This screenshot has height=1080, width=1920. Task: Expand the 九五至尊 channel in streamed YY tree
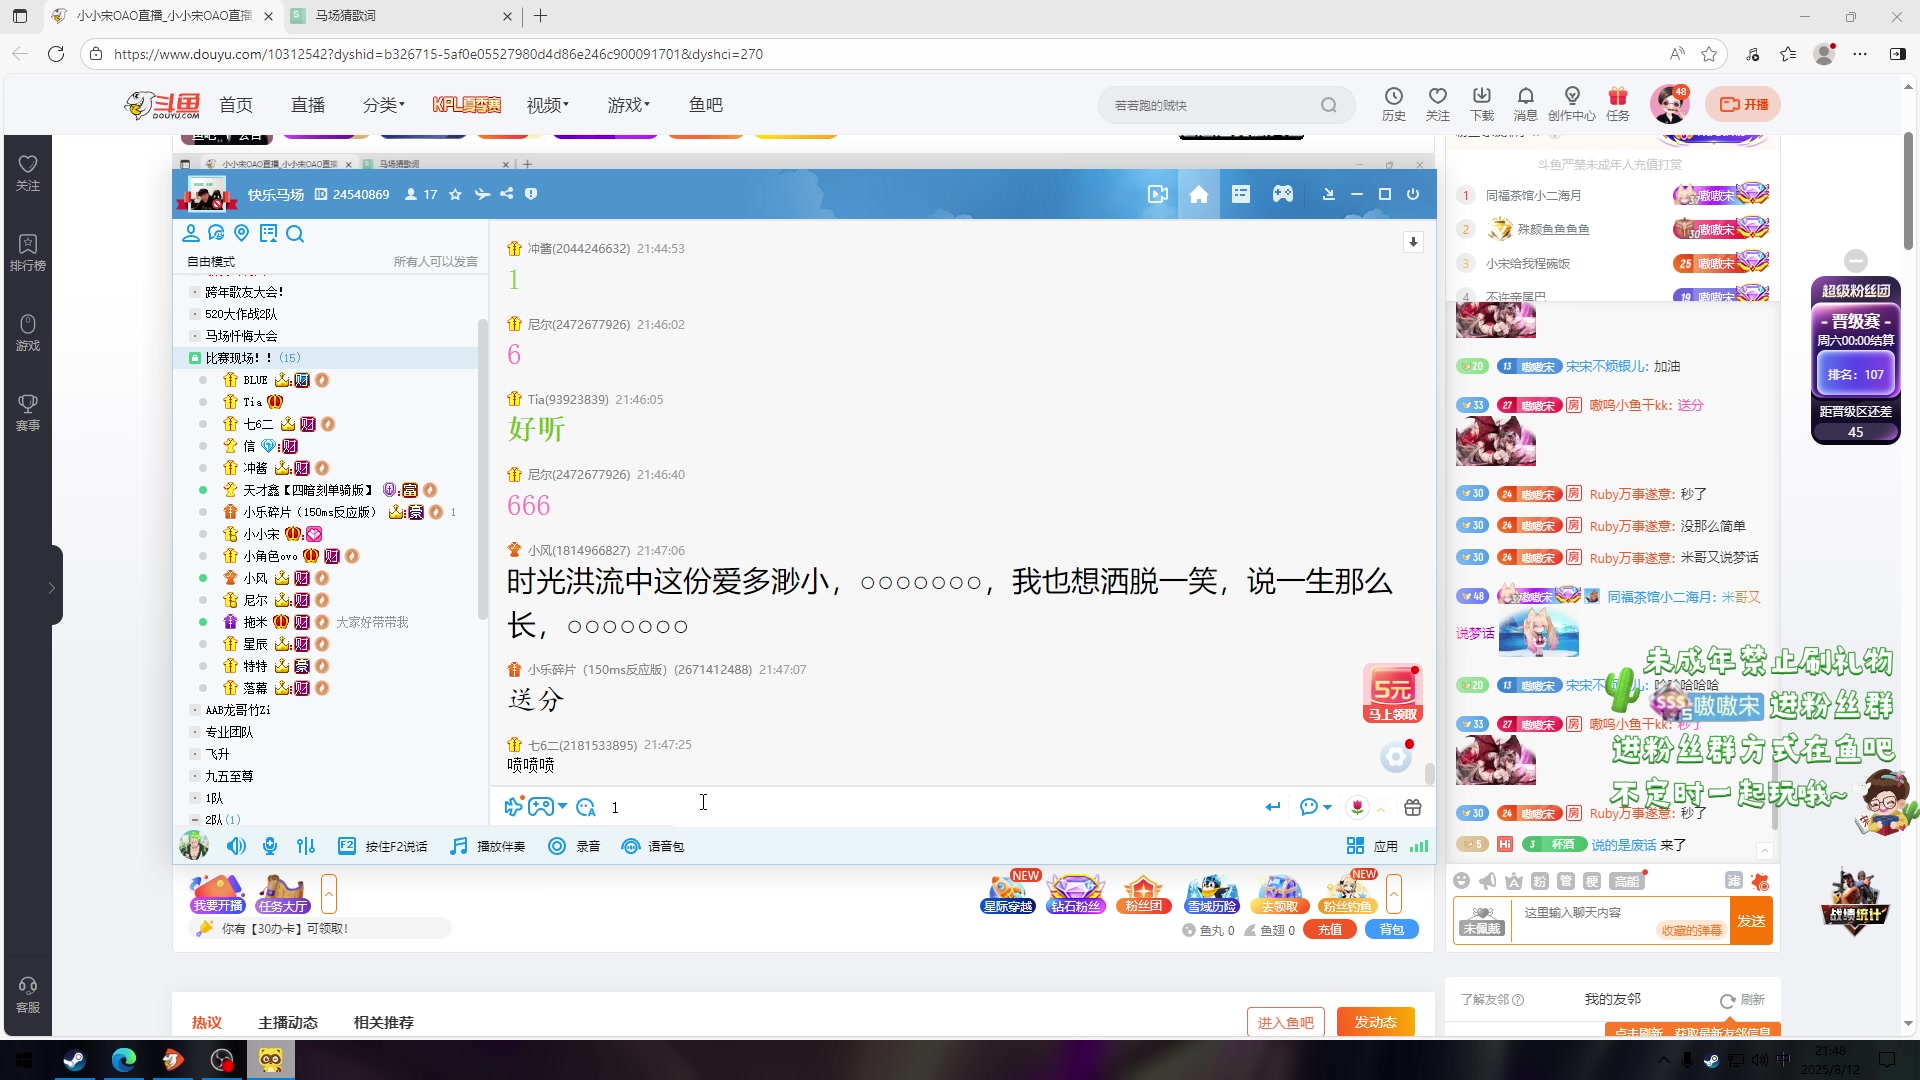(195, 776)
